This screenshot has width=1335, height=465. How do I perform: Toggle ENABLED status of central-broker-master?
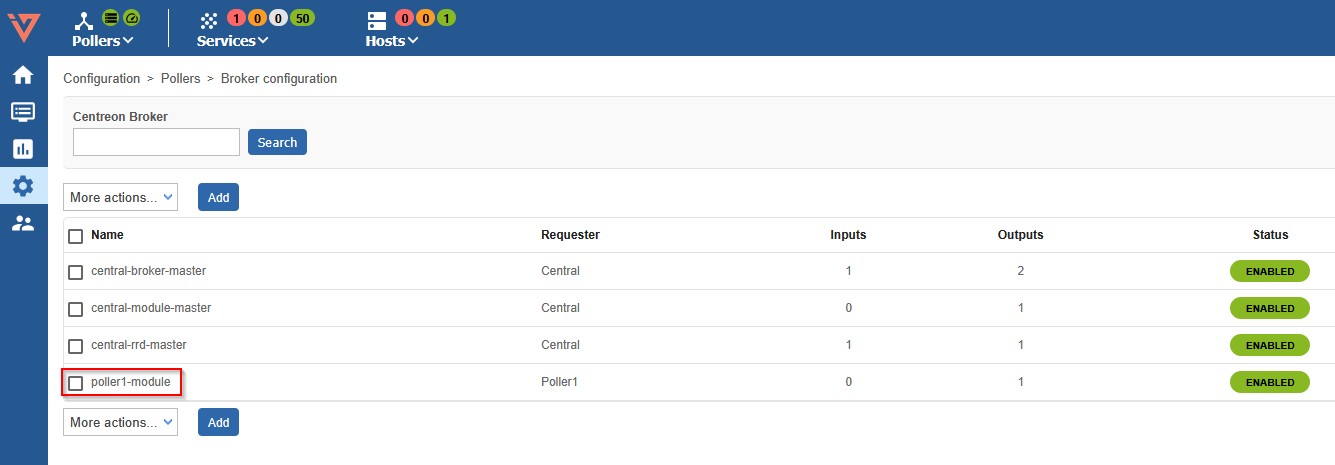(x=1270, y=271)
